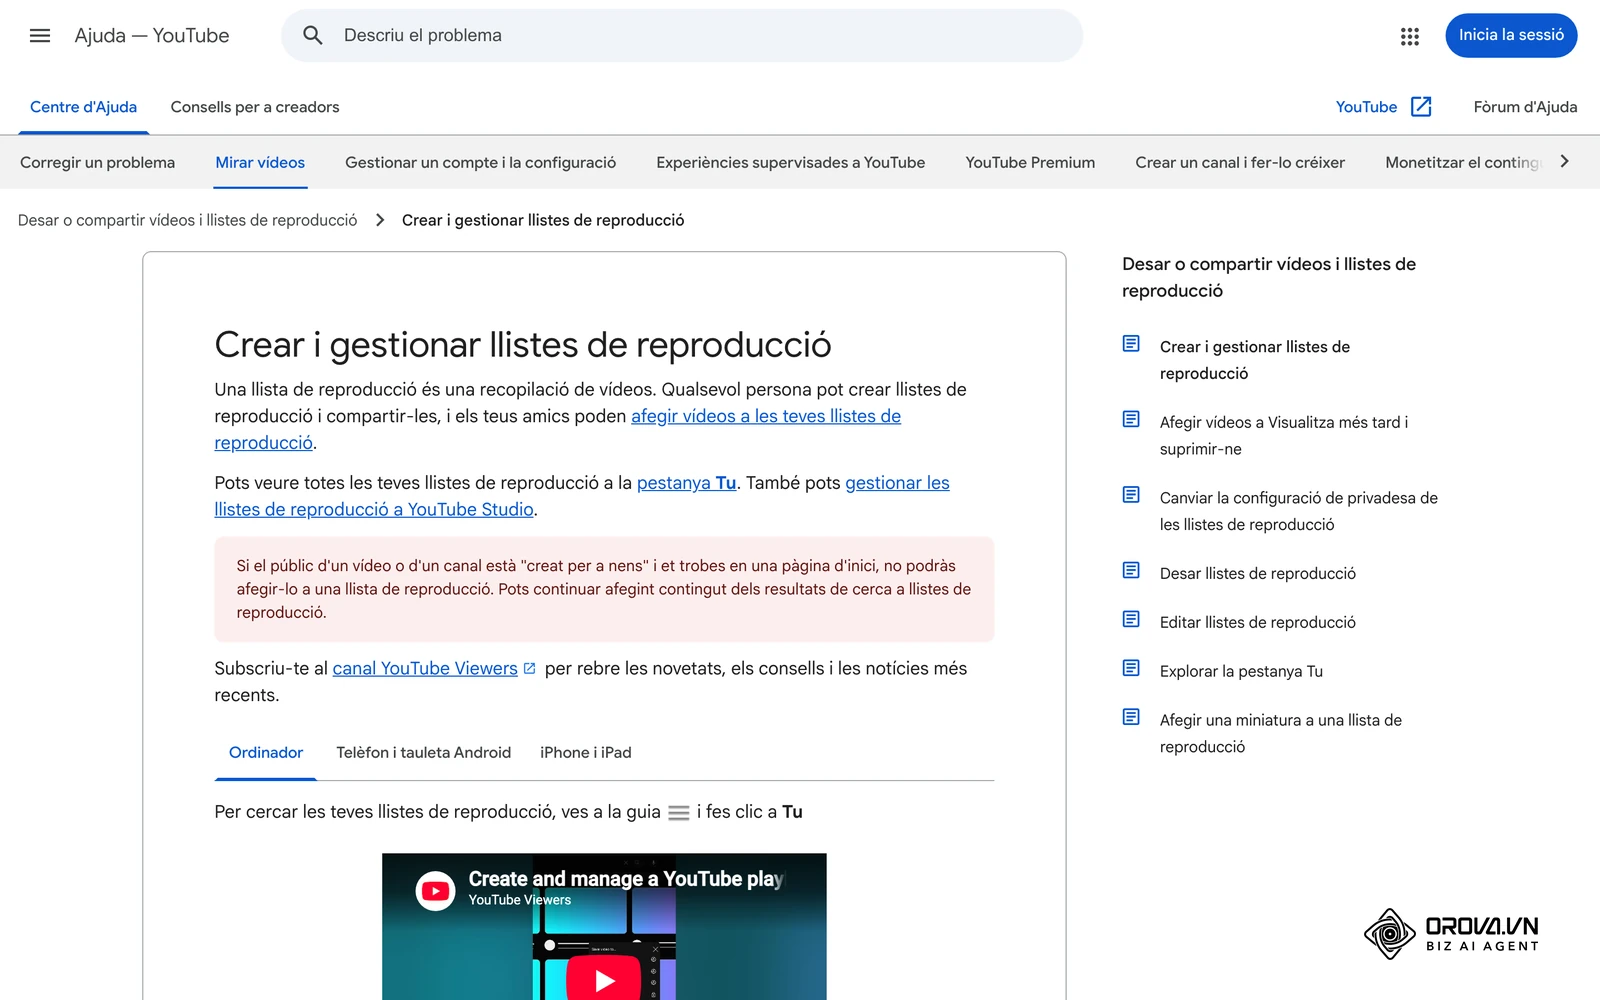Open Experiències supervisades a YouTube category

(x=790, y=163)
